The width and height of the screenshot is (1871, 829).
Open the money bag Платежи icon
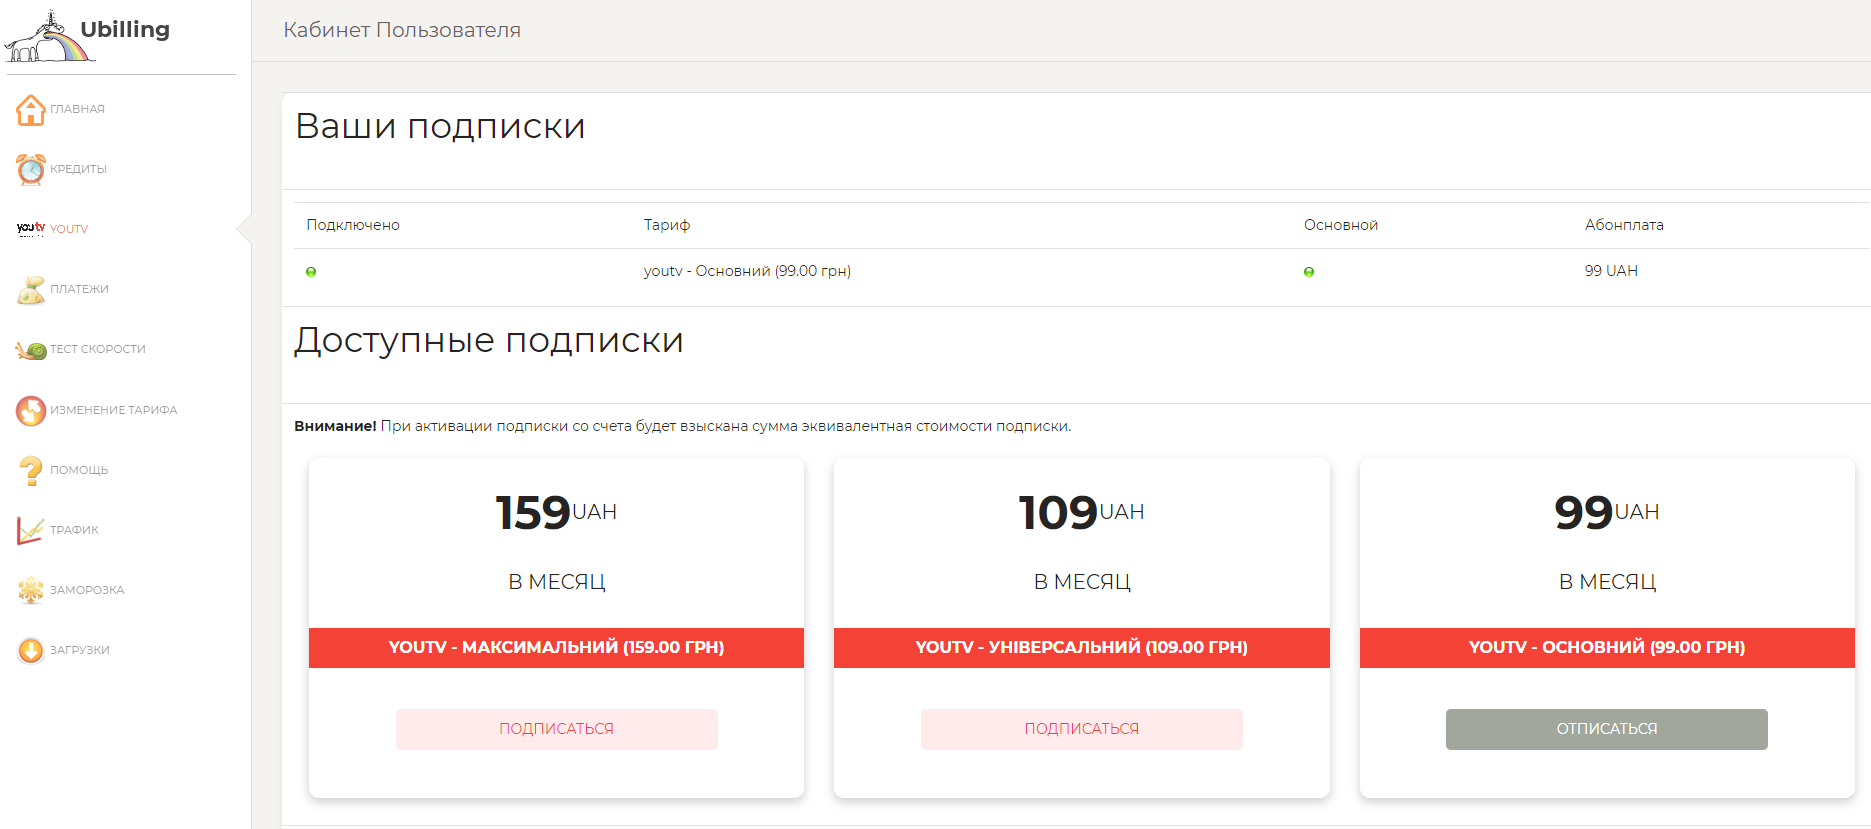31,290
